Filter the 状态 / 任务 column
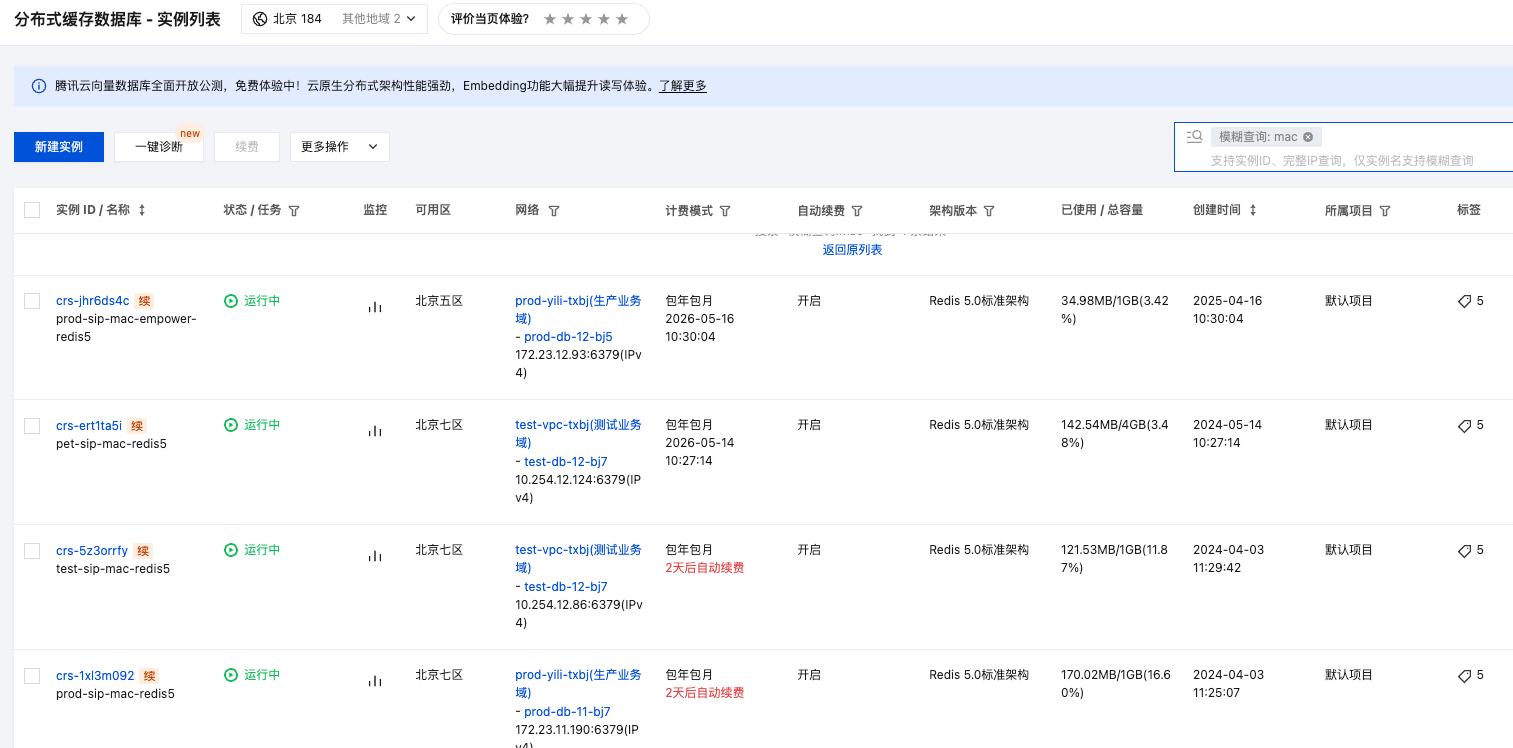 tap(294, 211)
